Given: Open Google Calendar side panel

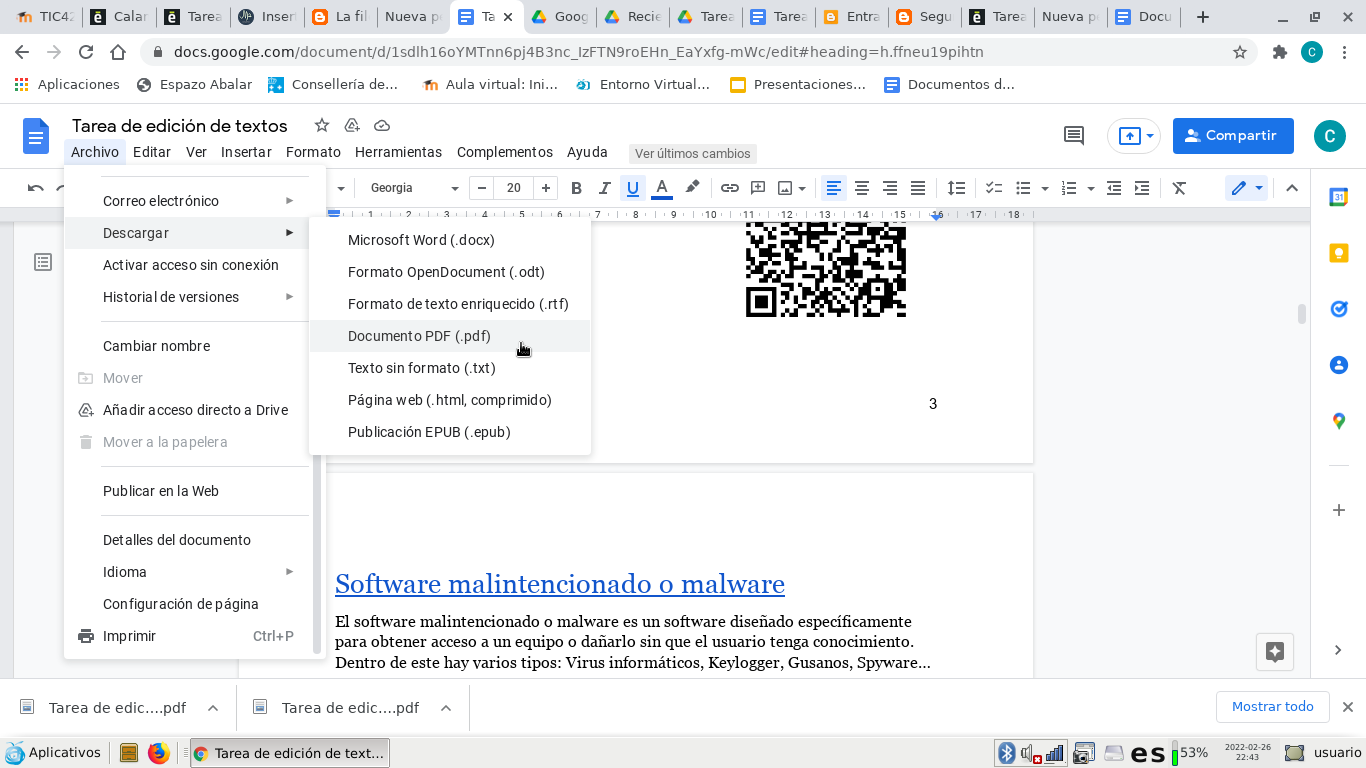Looking at the screenshot, I should [1339, 197].
